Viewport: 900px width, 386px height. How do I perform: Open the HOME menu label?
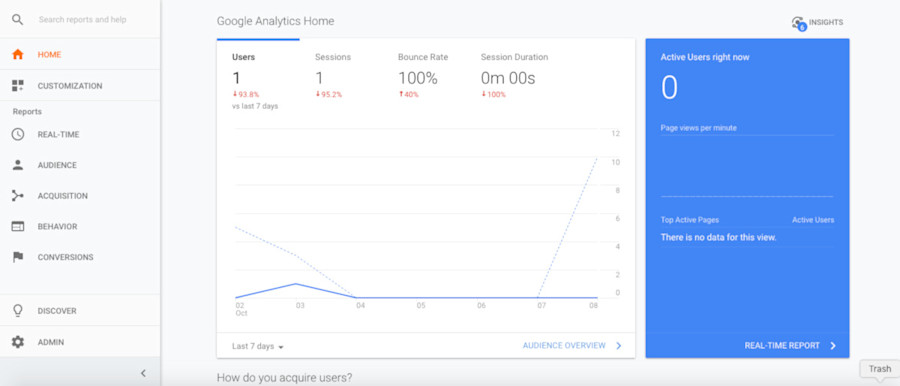[x=49, y=55]
